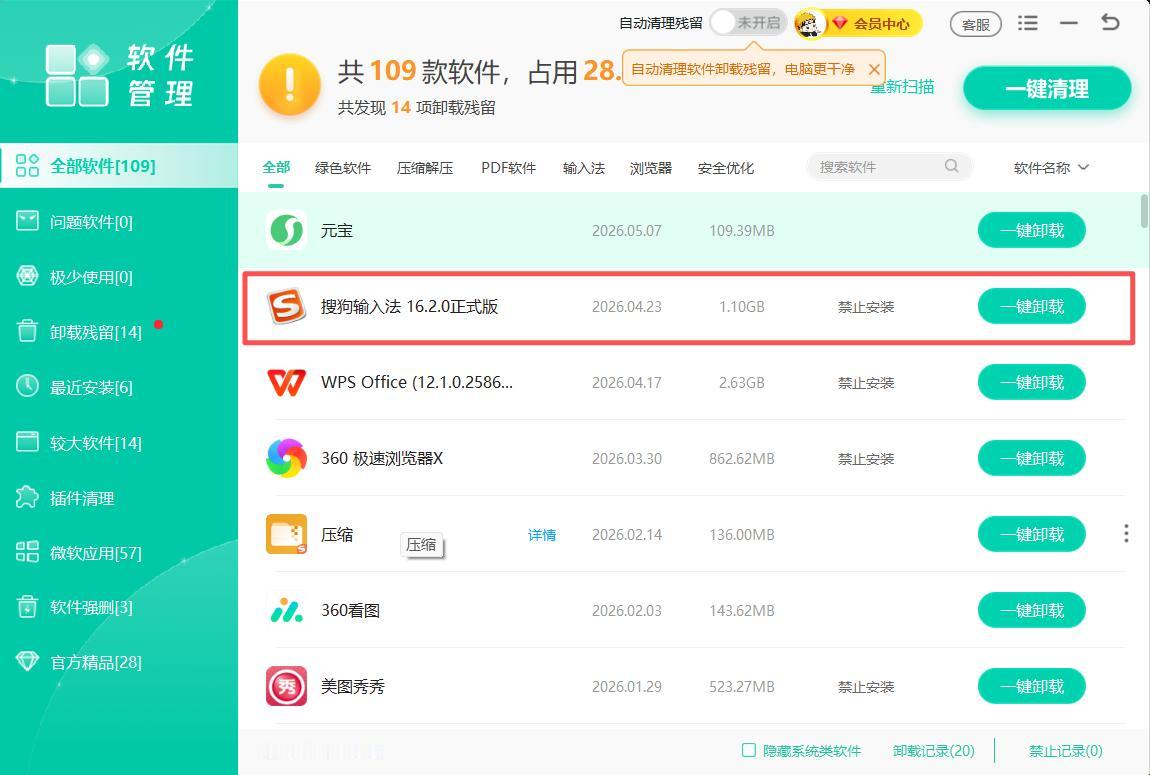This screenshot has width=1150, height=775.
Task: Switch to the 输入法 tab
Action: 584,168
